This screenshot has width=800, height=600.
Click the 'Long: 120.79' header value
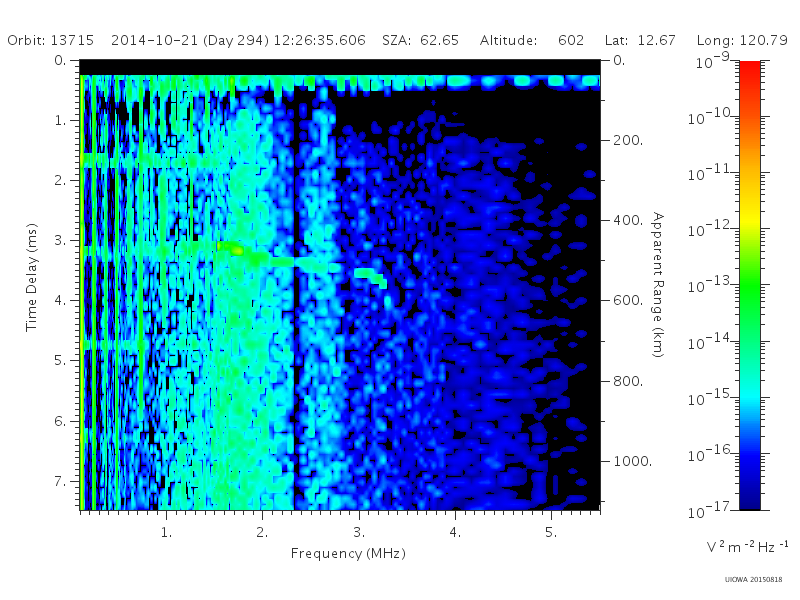(742, 40)
